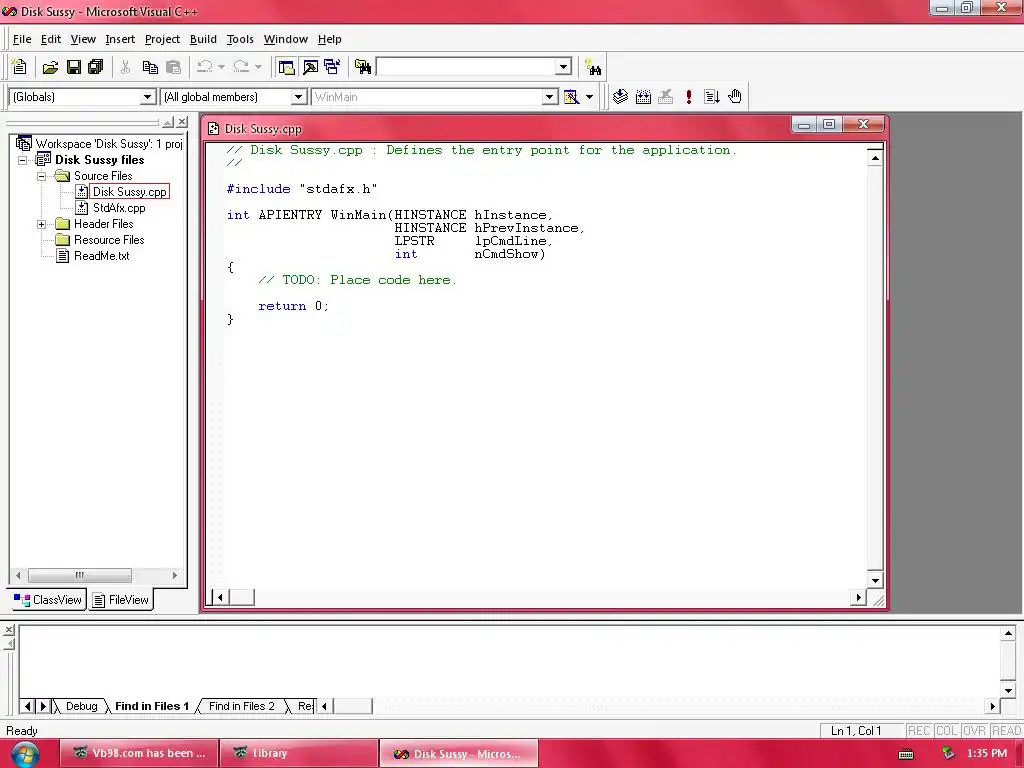Open the (Globals) class dropdown
1024x768 pixels.
[147, 97]
